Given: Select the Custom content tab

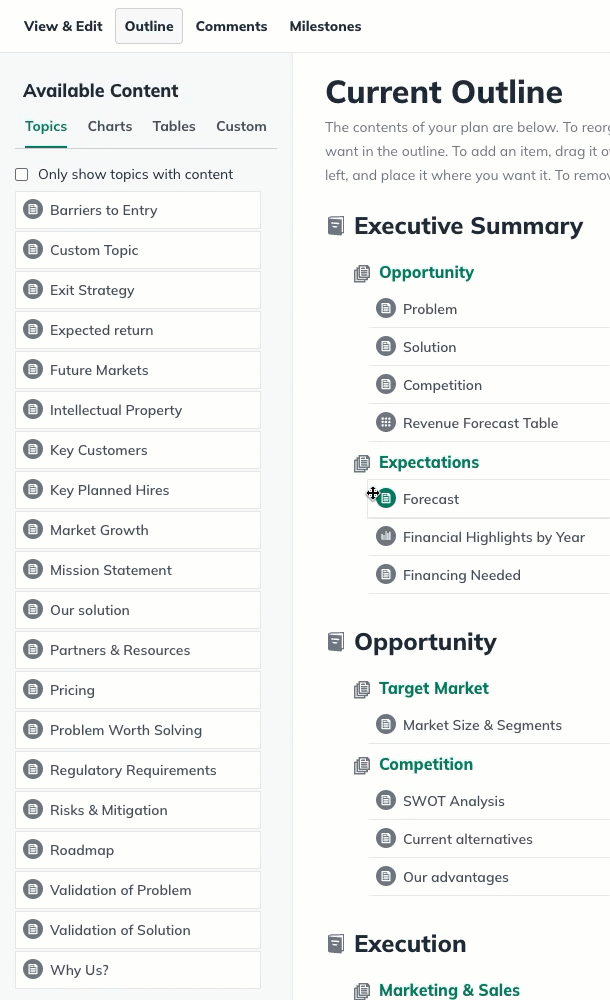Looking at the screenshot, I should (241, 126).
